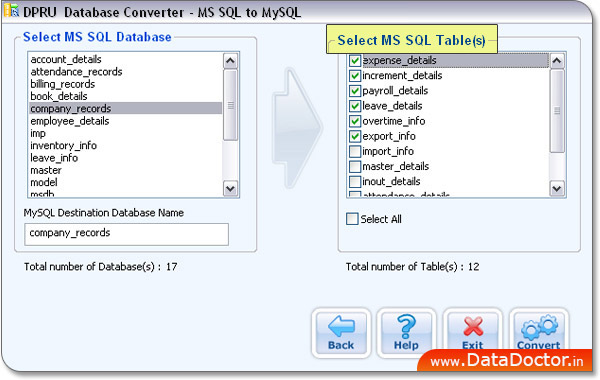The height and width of the screenshot is (380, 600).
Task: Click up arrow of table list scrollbar
Action: [x=557, y=60]
